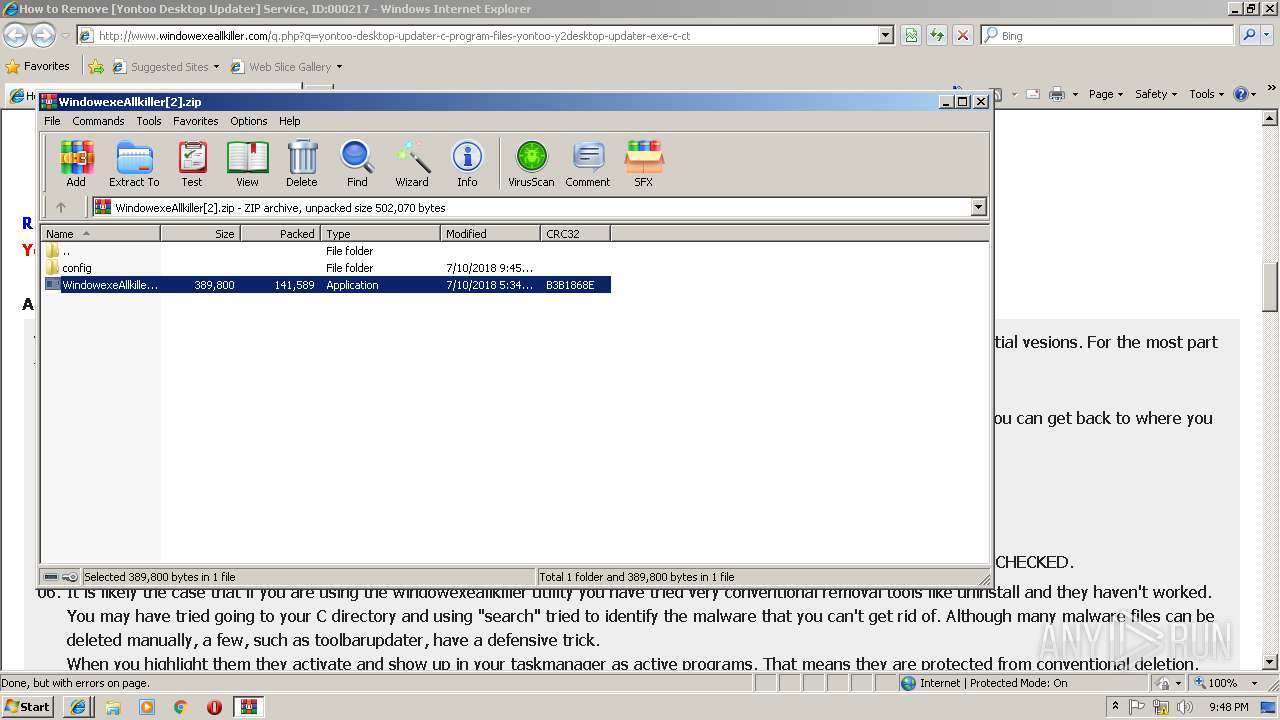The image size is (1280, 720).
Task: Sort the file list by Name column
Action: [100, 233]
